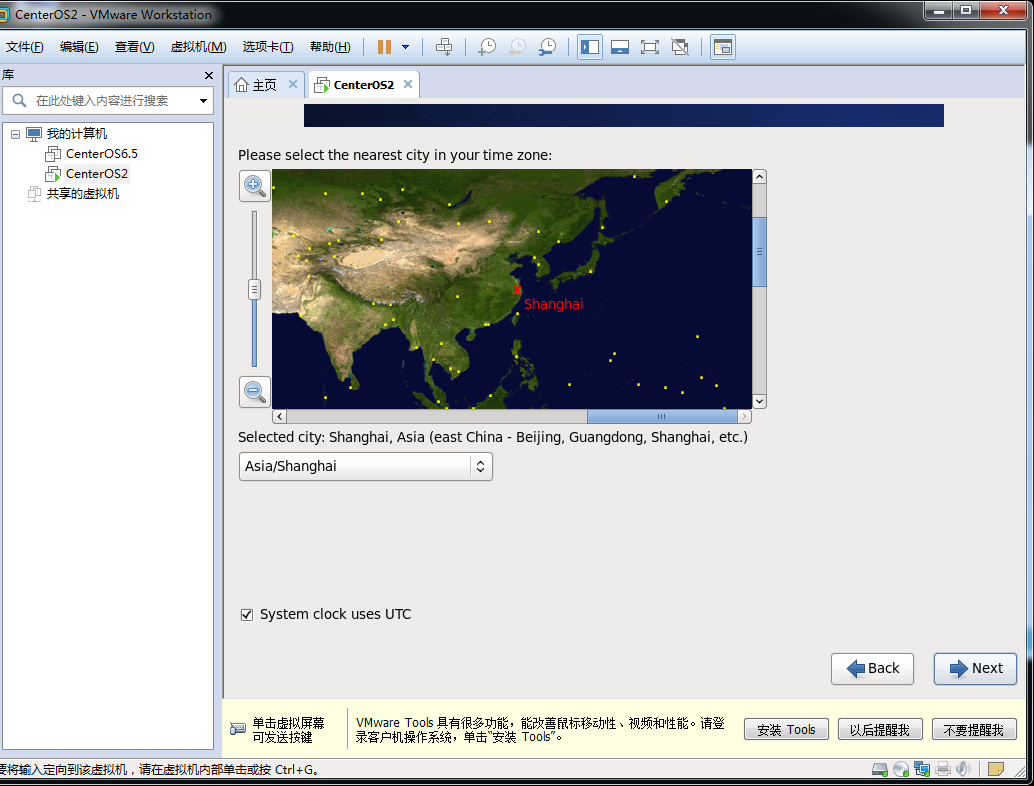Image resolution: width=1034 pixels, height=786 pixels.
Task: Click the red Shanghai marker on map
Action: coord(517,289)
